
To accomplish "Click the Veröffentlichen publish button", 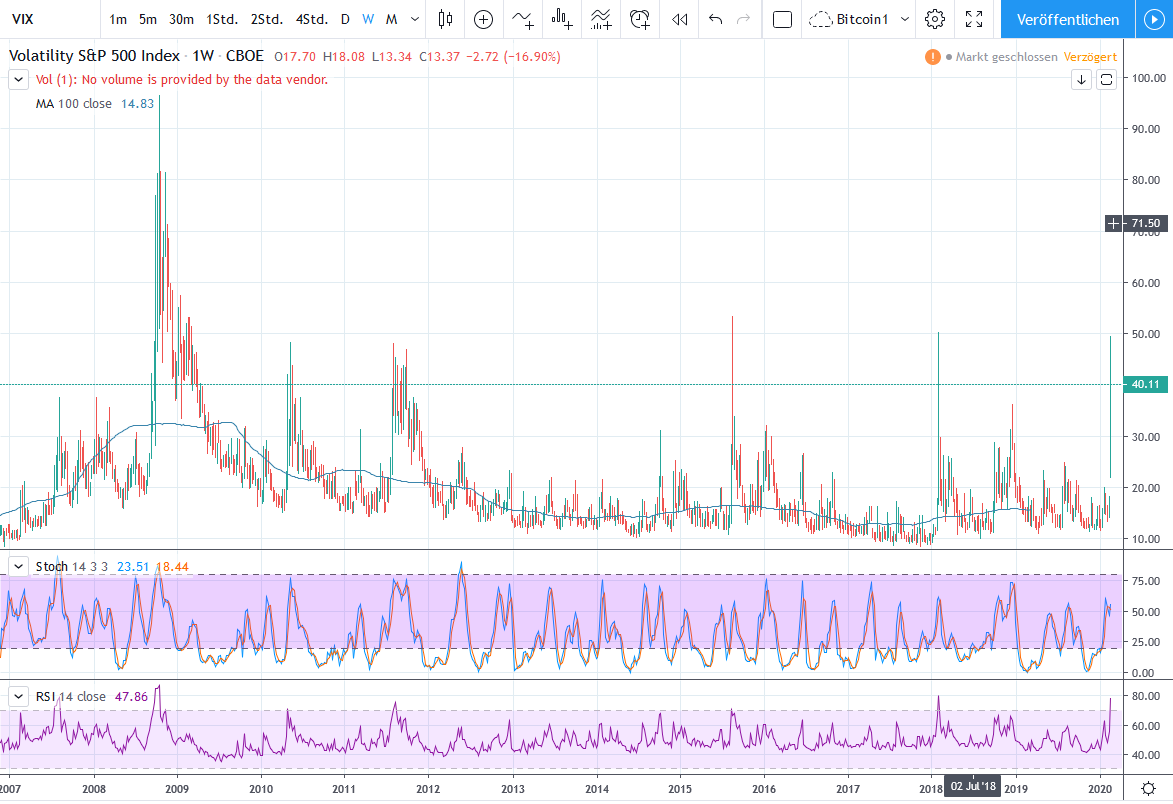I will 1067,19.
